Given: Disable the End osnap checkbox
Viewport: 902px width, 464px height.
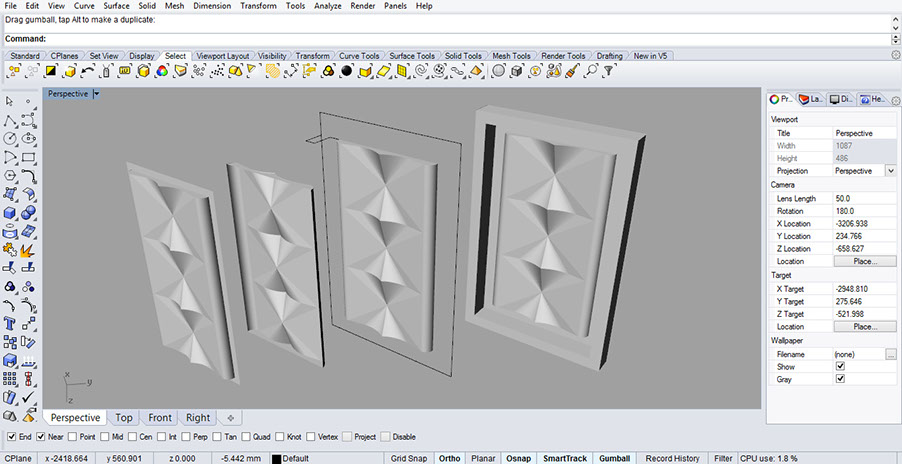Looking at the screenshot, I should point(11,437).
